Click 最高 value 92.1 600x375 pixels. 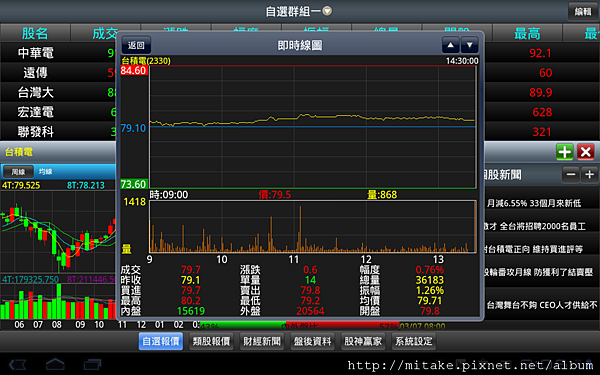click(x=540, y=53)
